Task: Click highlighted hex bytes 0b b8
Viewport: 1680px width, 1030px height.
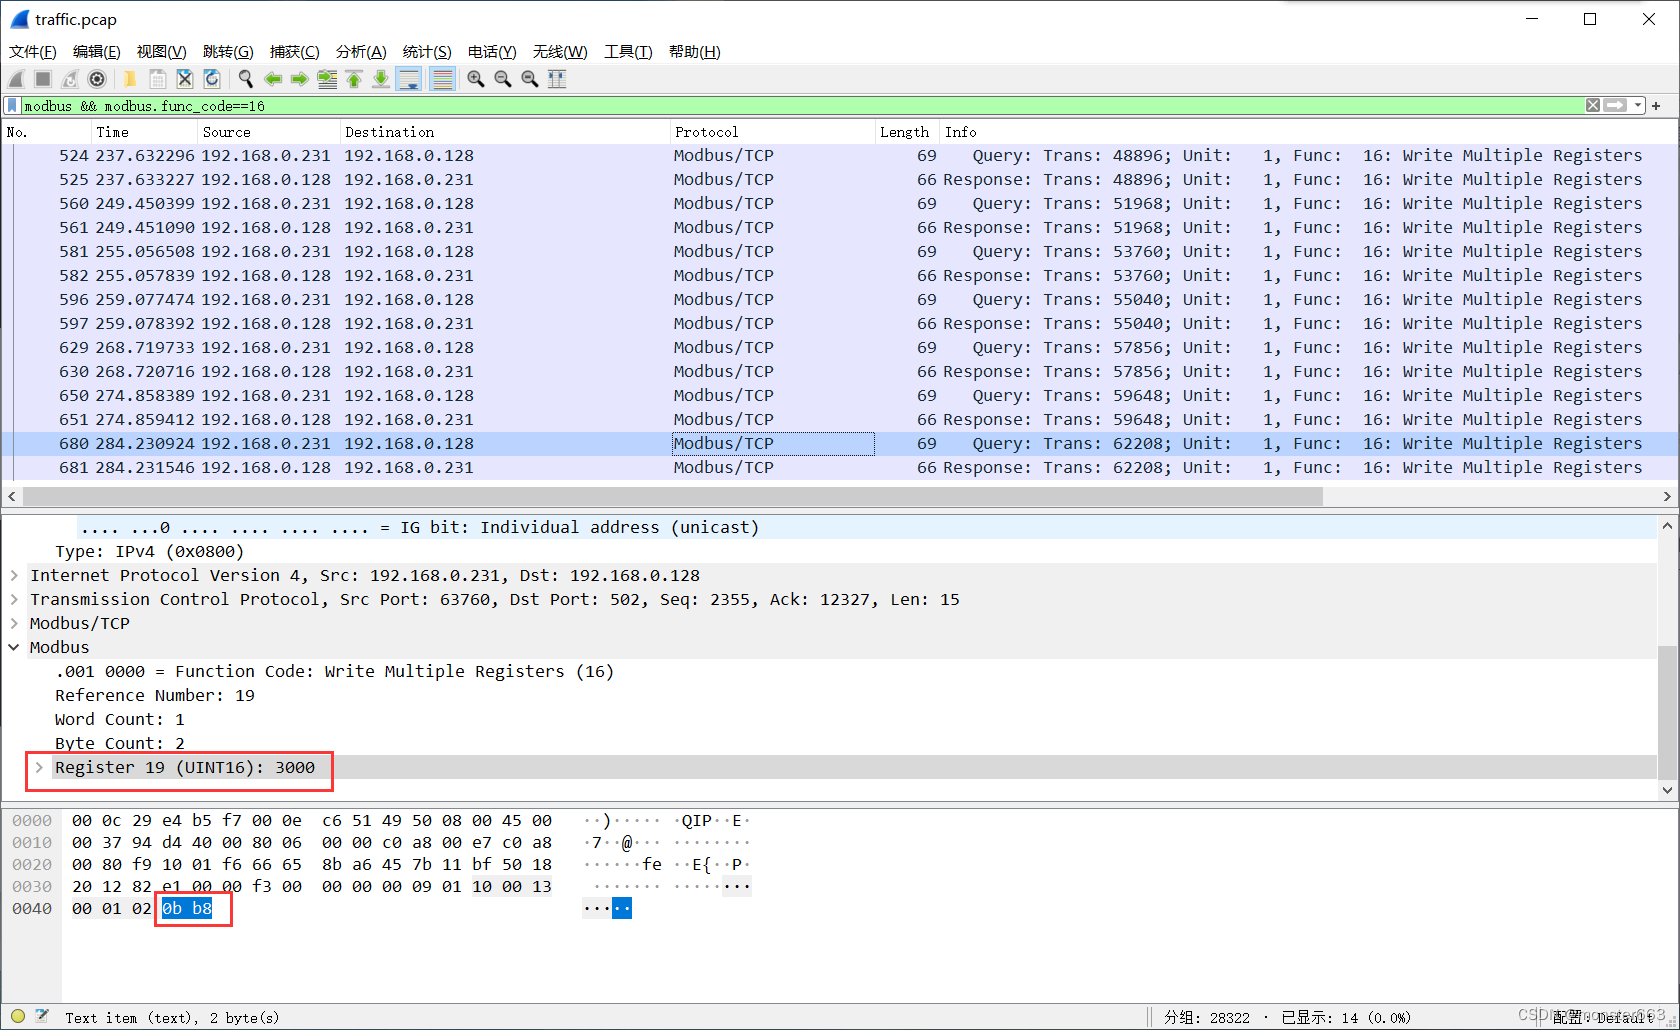Action: [187, 908]
